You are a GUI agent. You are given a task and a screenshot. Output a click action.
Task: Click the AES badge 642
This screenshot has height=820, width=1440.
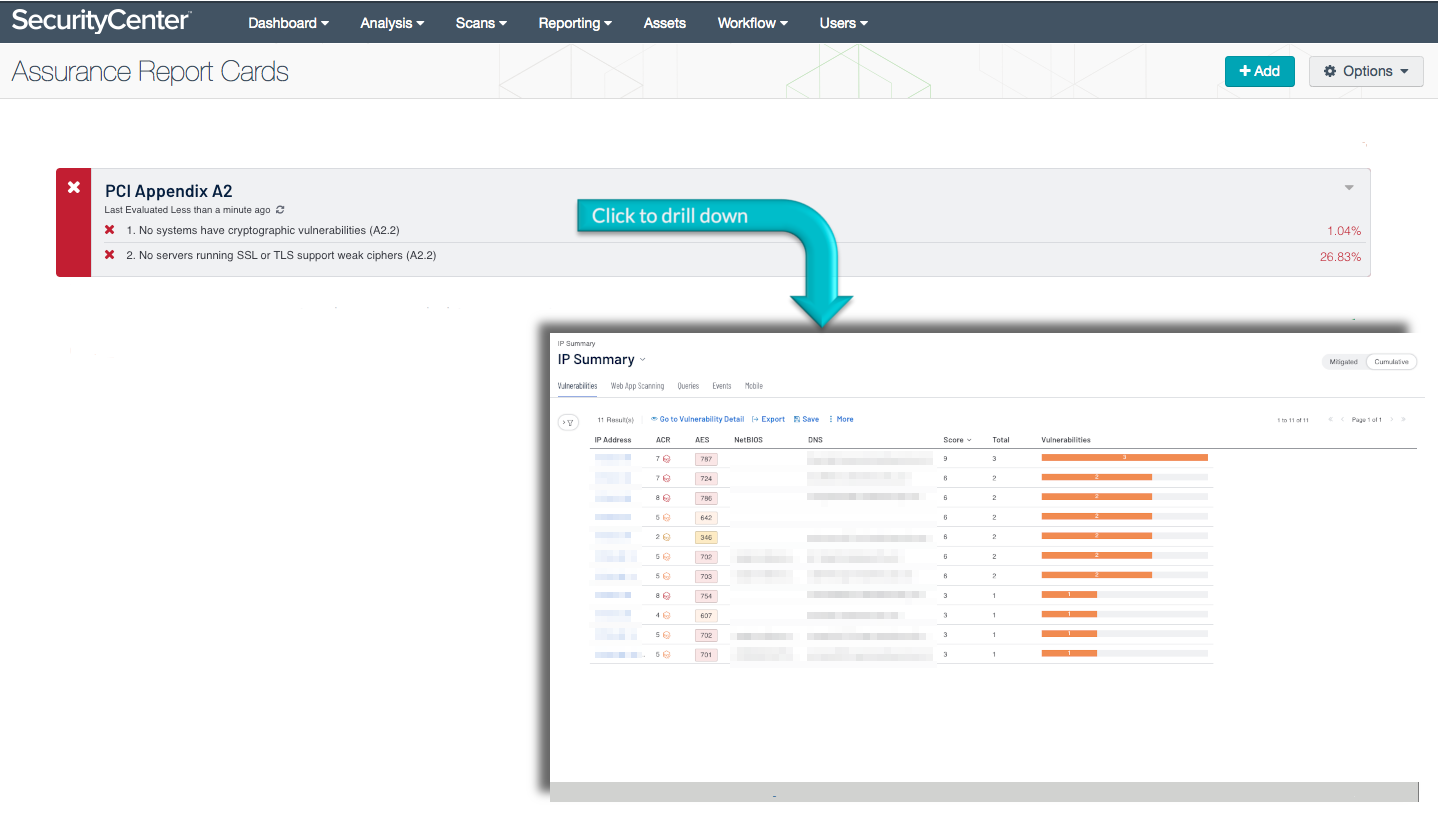click(x=706, y=518)
